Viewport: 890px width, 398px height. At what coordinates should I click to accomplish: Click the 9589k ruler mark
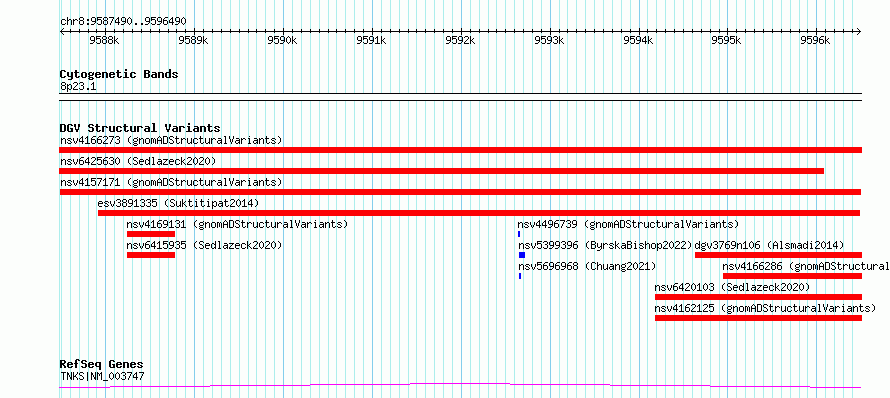(x=194, y=41)
